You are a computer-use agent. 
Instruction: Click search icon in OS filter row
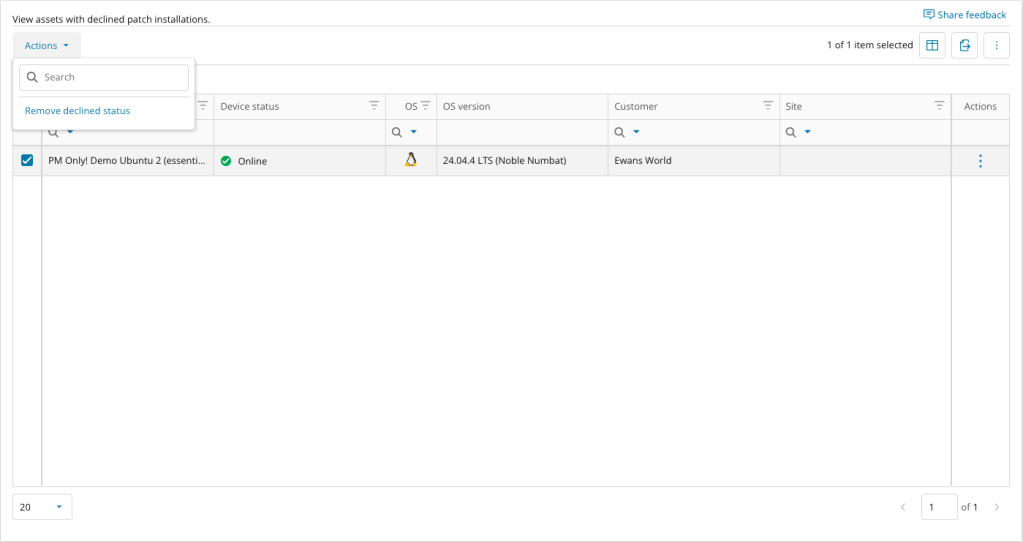tap(397, 132)
